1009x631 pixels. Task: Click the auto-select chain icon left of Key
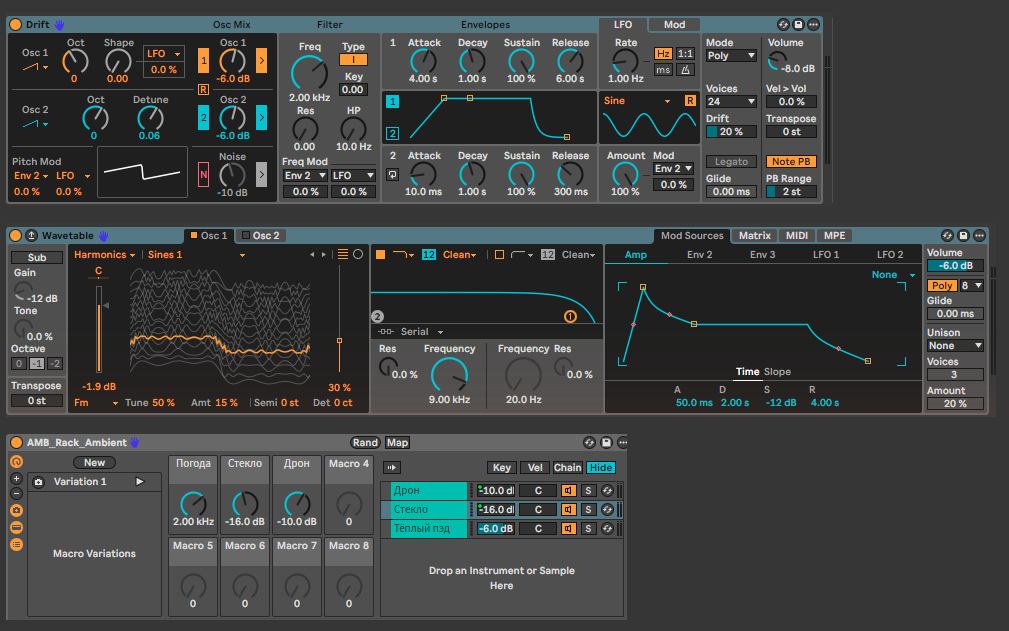coord(391,468)
